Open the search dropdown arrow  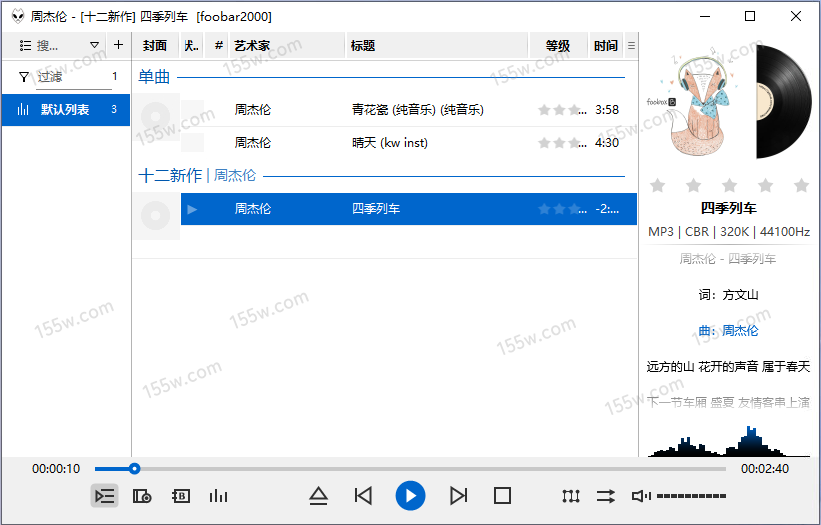point(95,45)
